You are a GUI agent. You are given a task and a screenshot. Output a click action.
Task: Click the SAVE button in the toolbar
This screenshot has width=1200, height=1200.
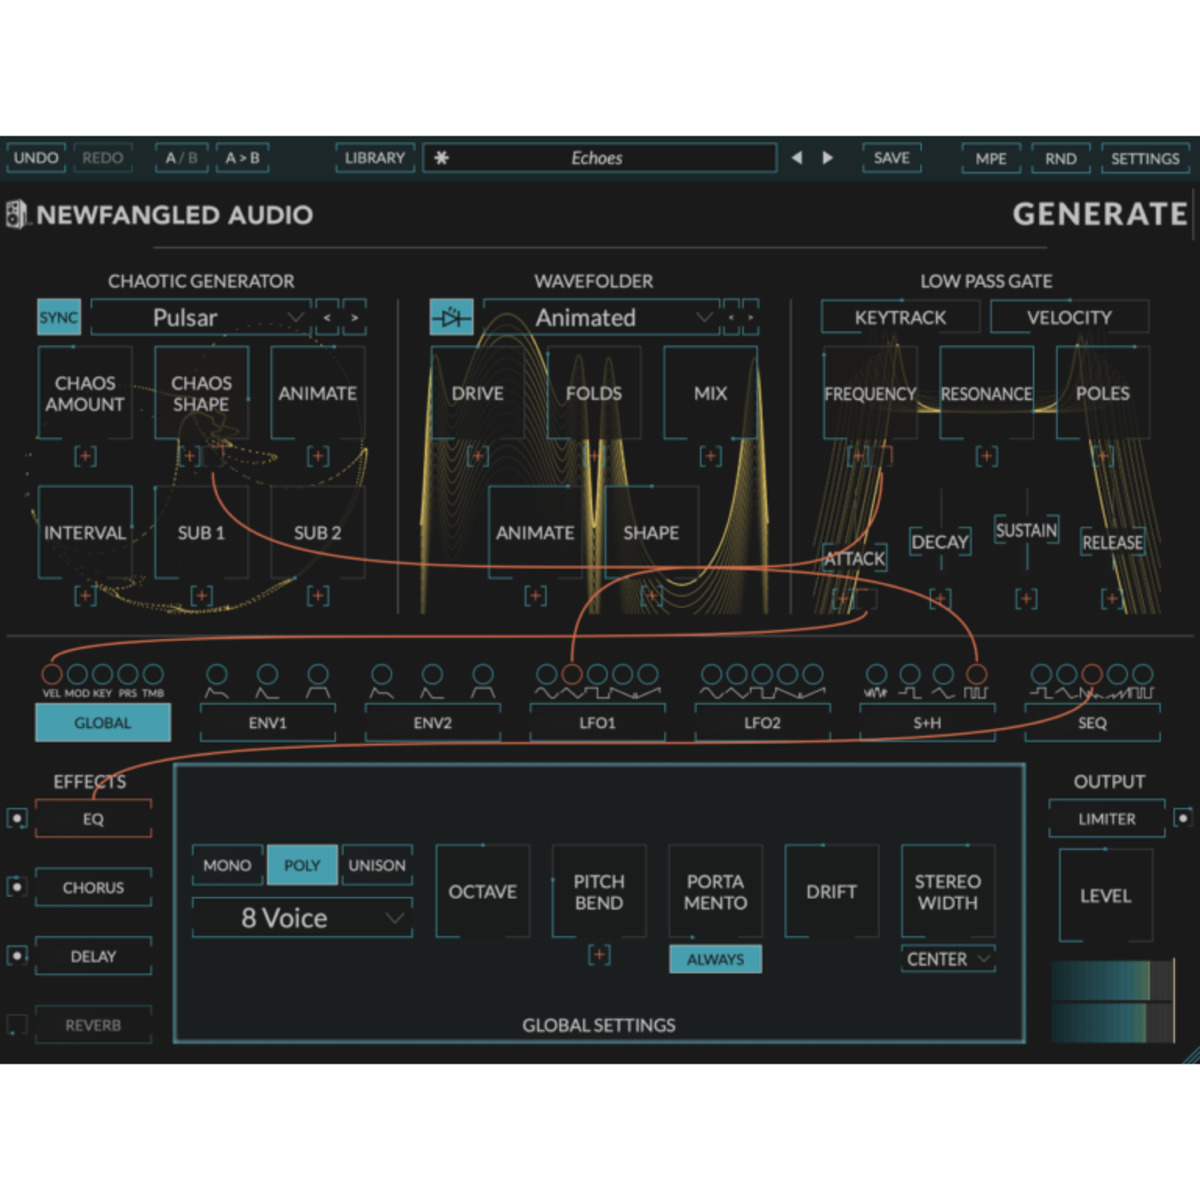pyautogui.click(x=890, y=157)
